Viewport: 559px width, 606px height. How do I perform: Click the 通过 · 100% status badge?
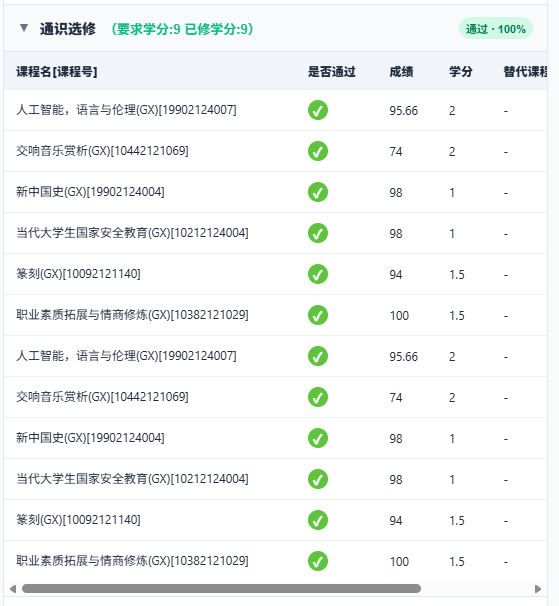tap(496, 29)
